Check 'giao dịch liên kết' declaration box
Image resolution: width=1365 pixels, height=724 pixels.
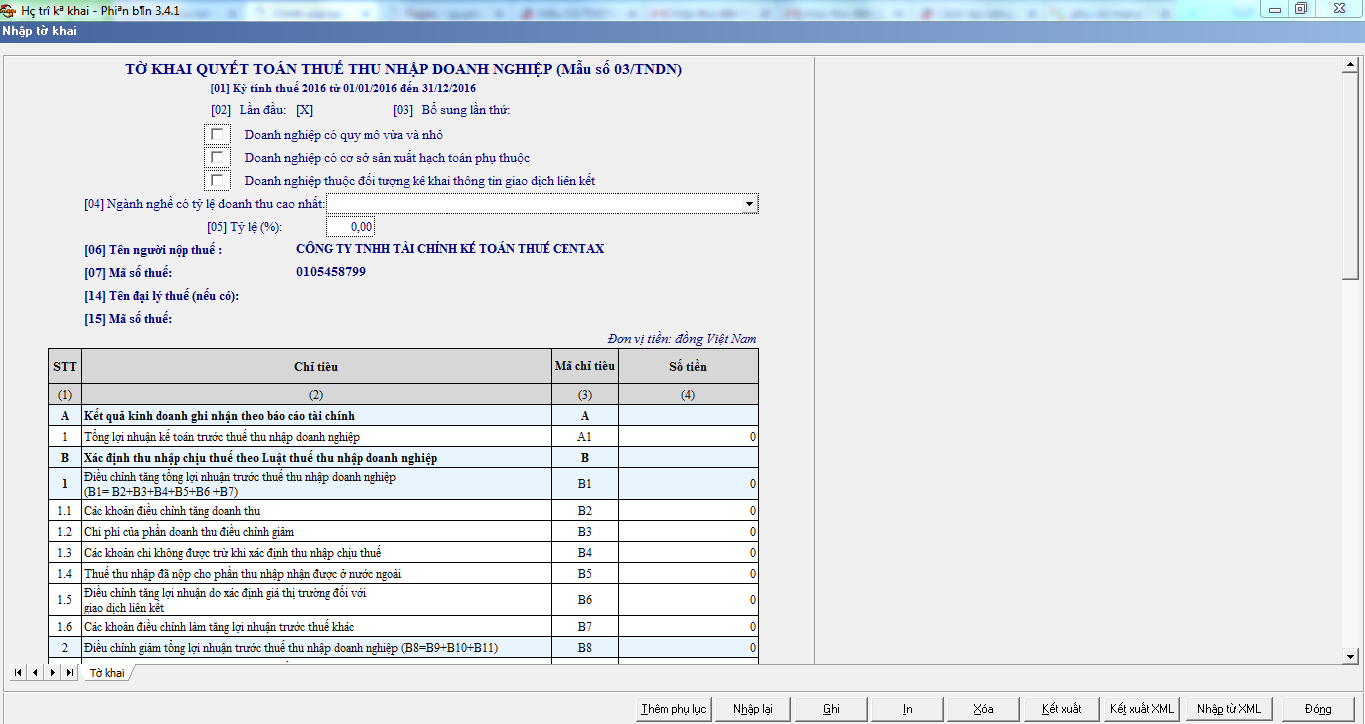coord(217,181)
